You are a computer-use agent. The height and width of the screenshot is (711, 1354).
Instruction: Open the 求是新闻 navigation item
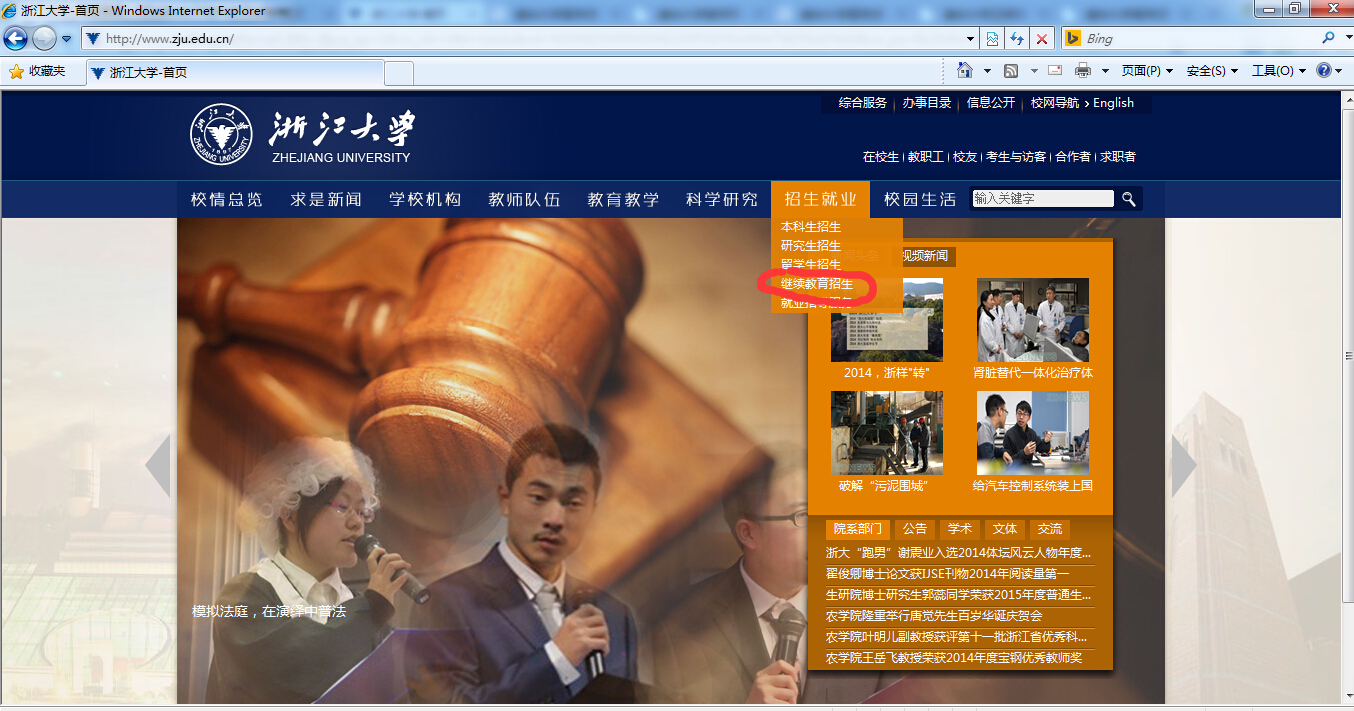click(x=326, y=199)
